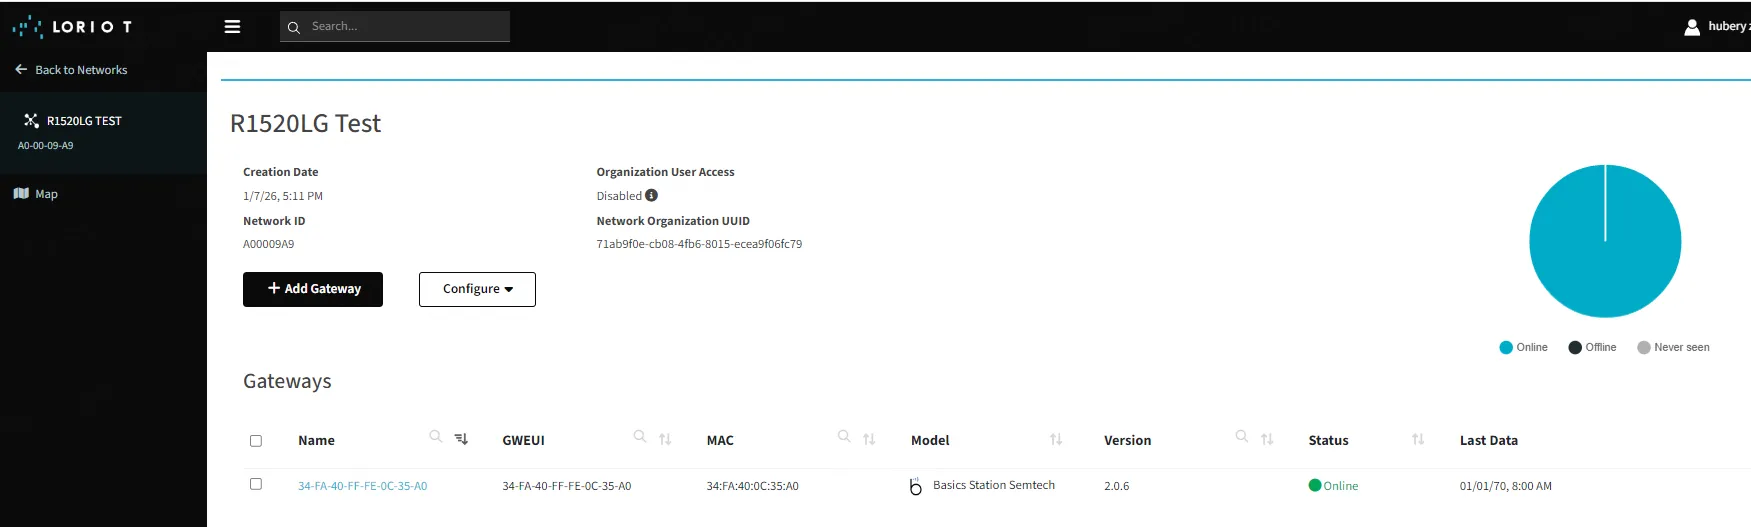Select R1520LG TEST network in sidebar

pos(83,121)
